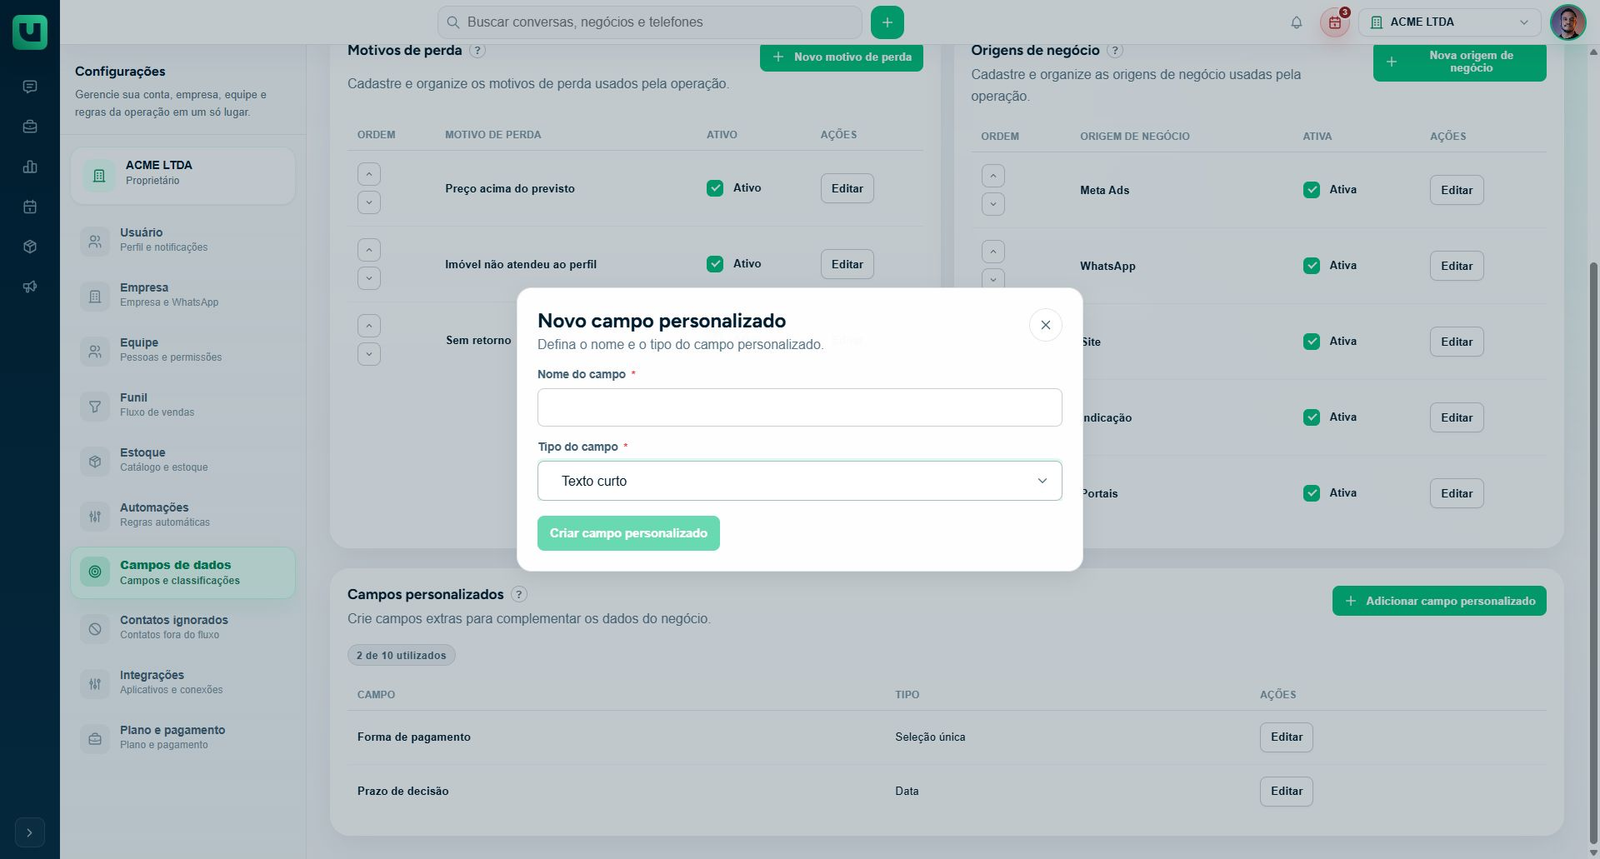The image size is (1600, 859).
Task: Click the help icon next to Campos personalizados
Action: (x=519, y=594)
